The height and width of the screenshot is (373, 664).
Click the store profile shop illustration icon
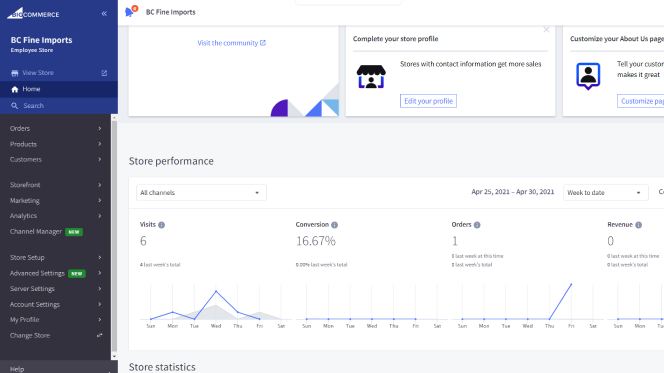[371, 77]
